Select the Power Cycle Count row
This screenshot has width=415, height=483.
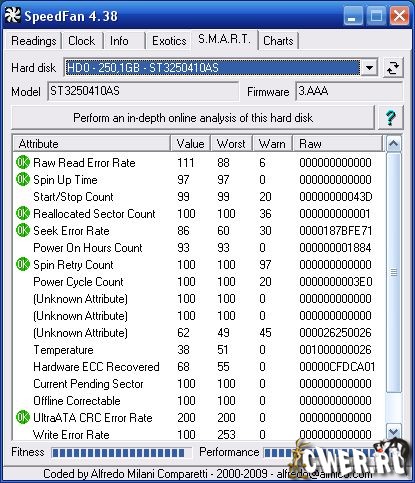coord(199,281)
